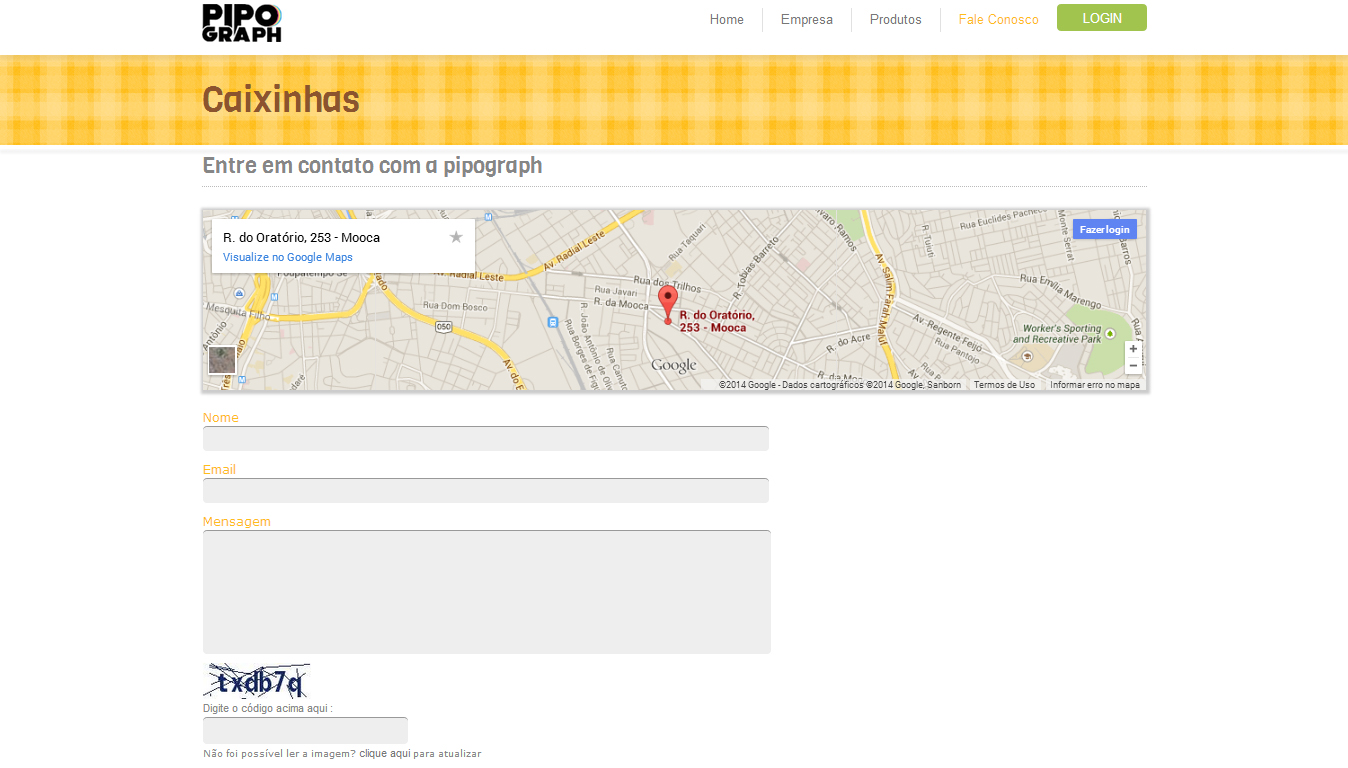Click the Google logo on the map
1348x768 pixels.
[x=673, y=365]
